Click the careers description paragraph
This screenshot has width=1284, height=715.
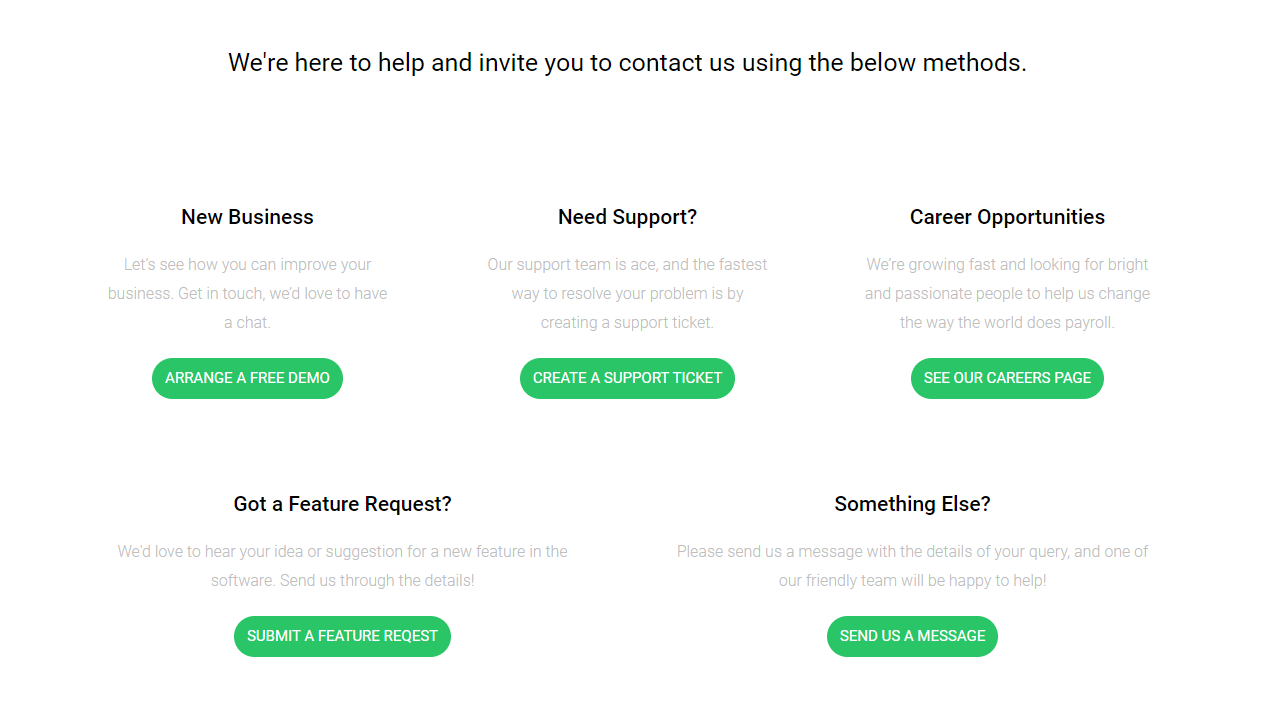(x=1007, y=293)
